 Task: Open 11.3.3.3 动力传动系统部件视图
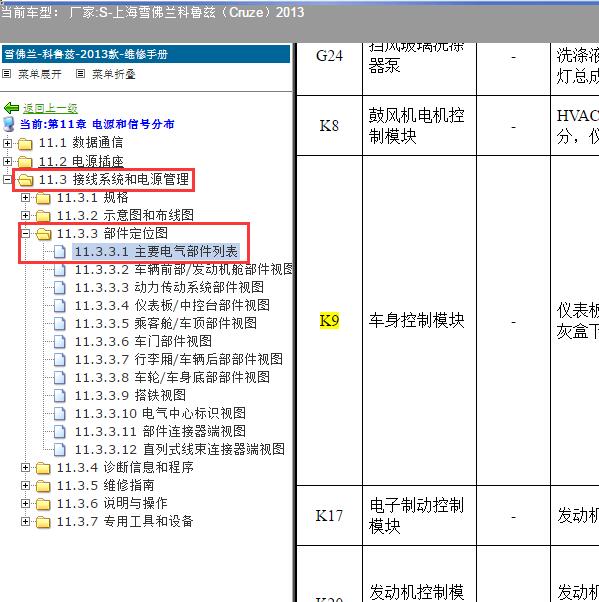(169, 288)
